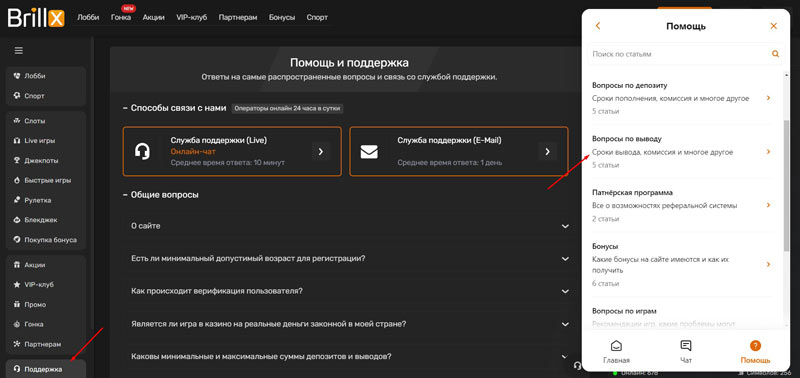
Task: Click the search magnifier icon in help panel
Action: point(776,54)
